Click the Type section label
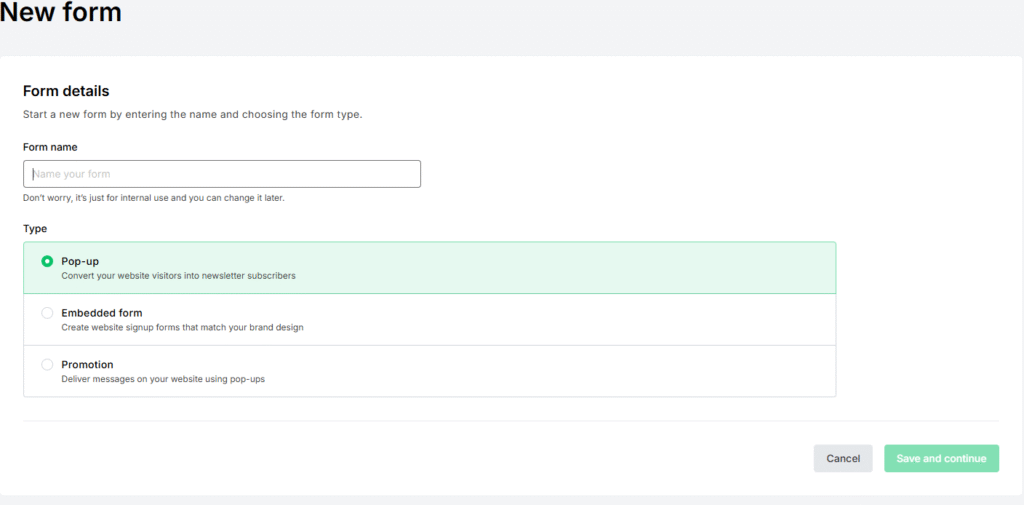Viewport: 1024px width, 505px height. [35, 229]
